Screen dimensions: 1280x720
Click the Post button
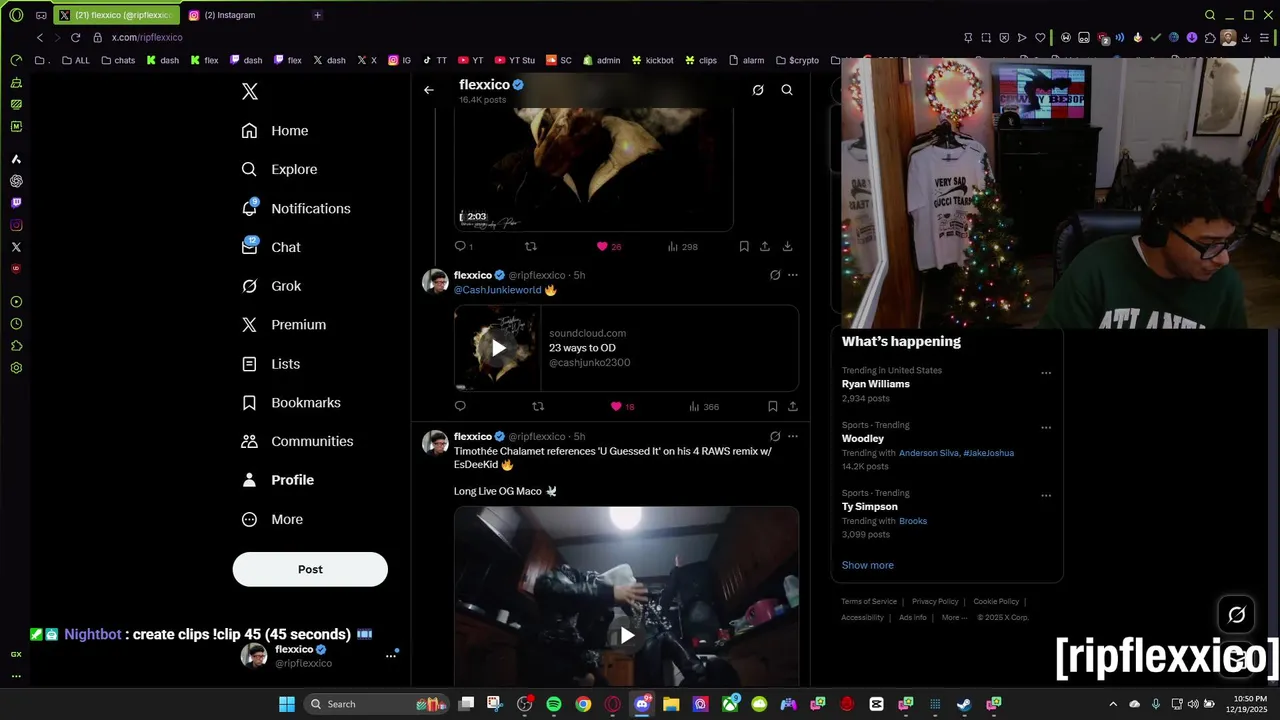coord(310,569)
